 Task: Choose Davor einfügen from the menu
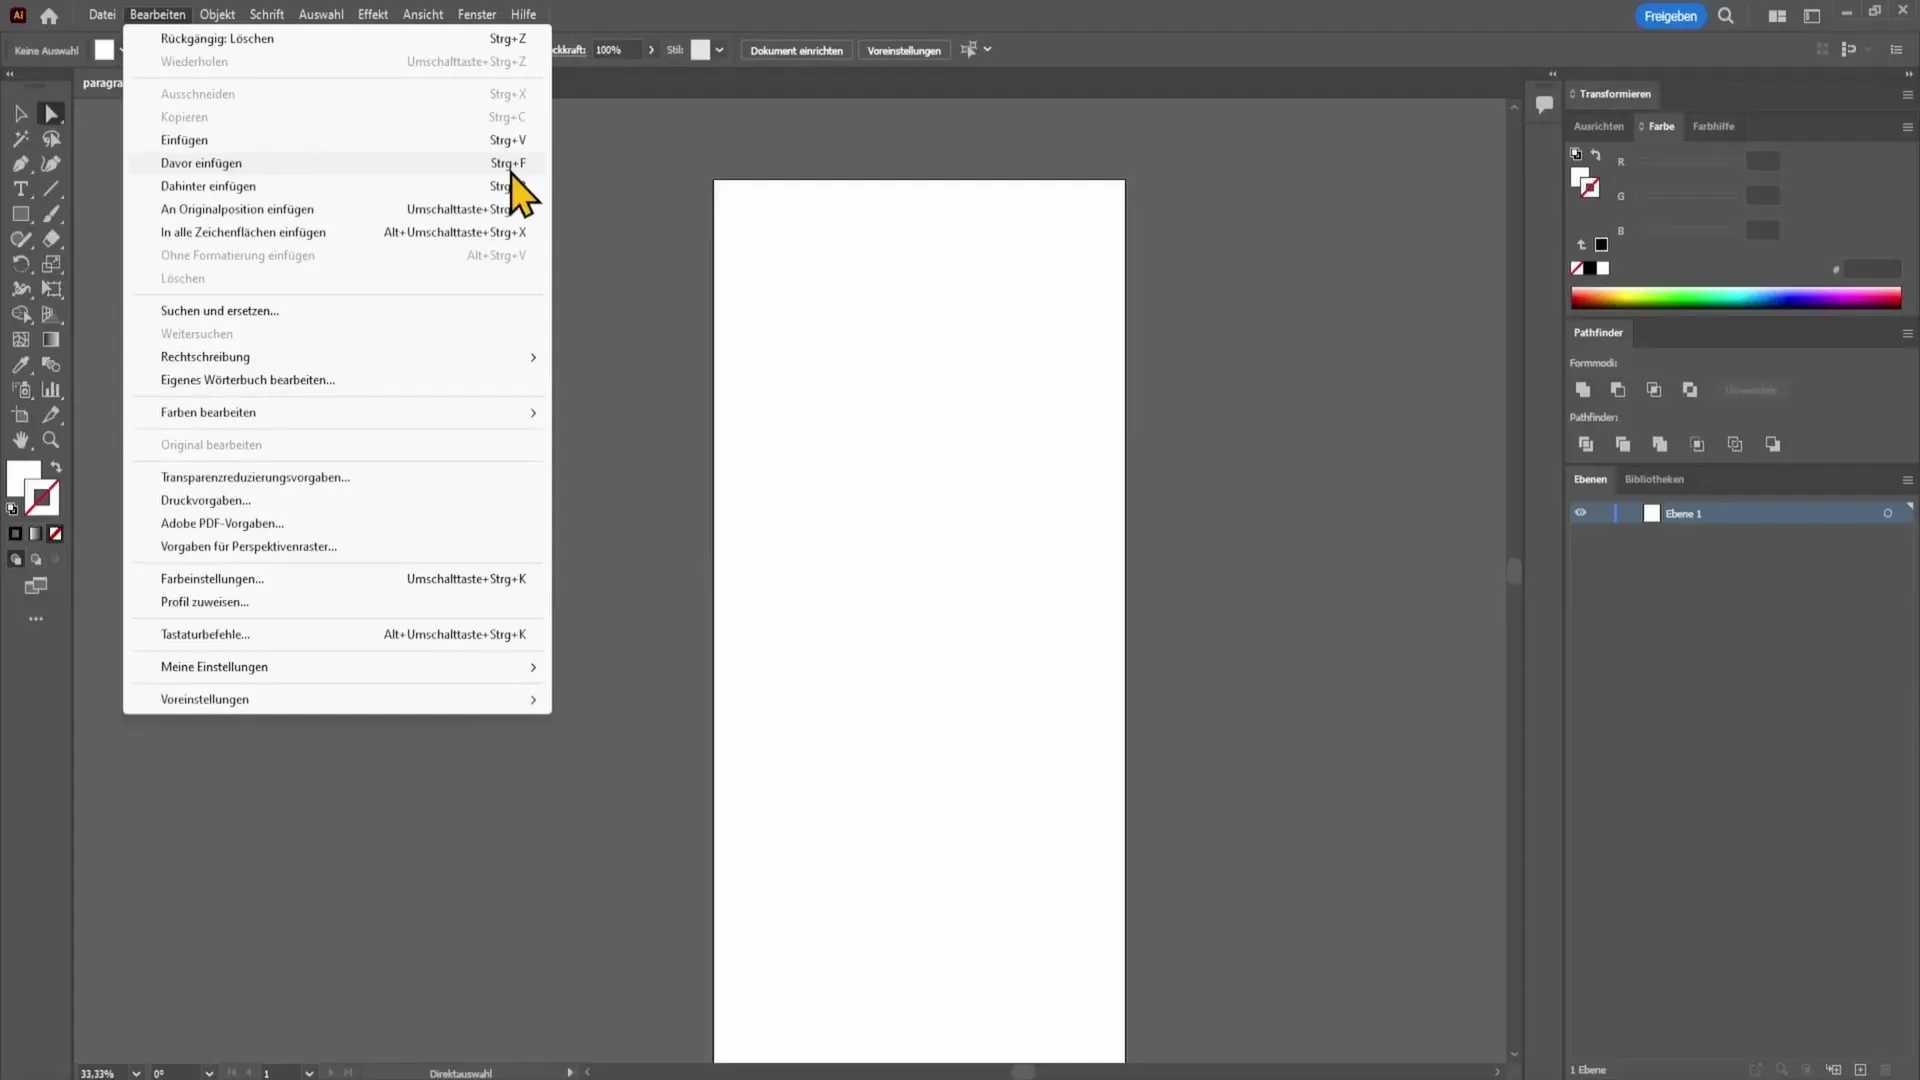coord(338,163)
